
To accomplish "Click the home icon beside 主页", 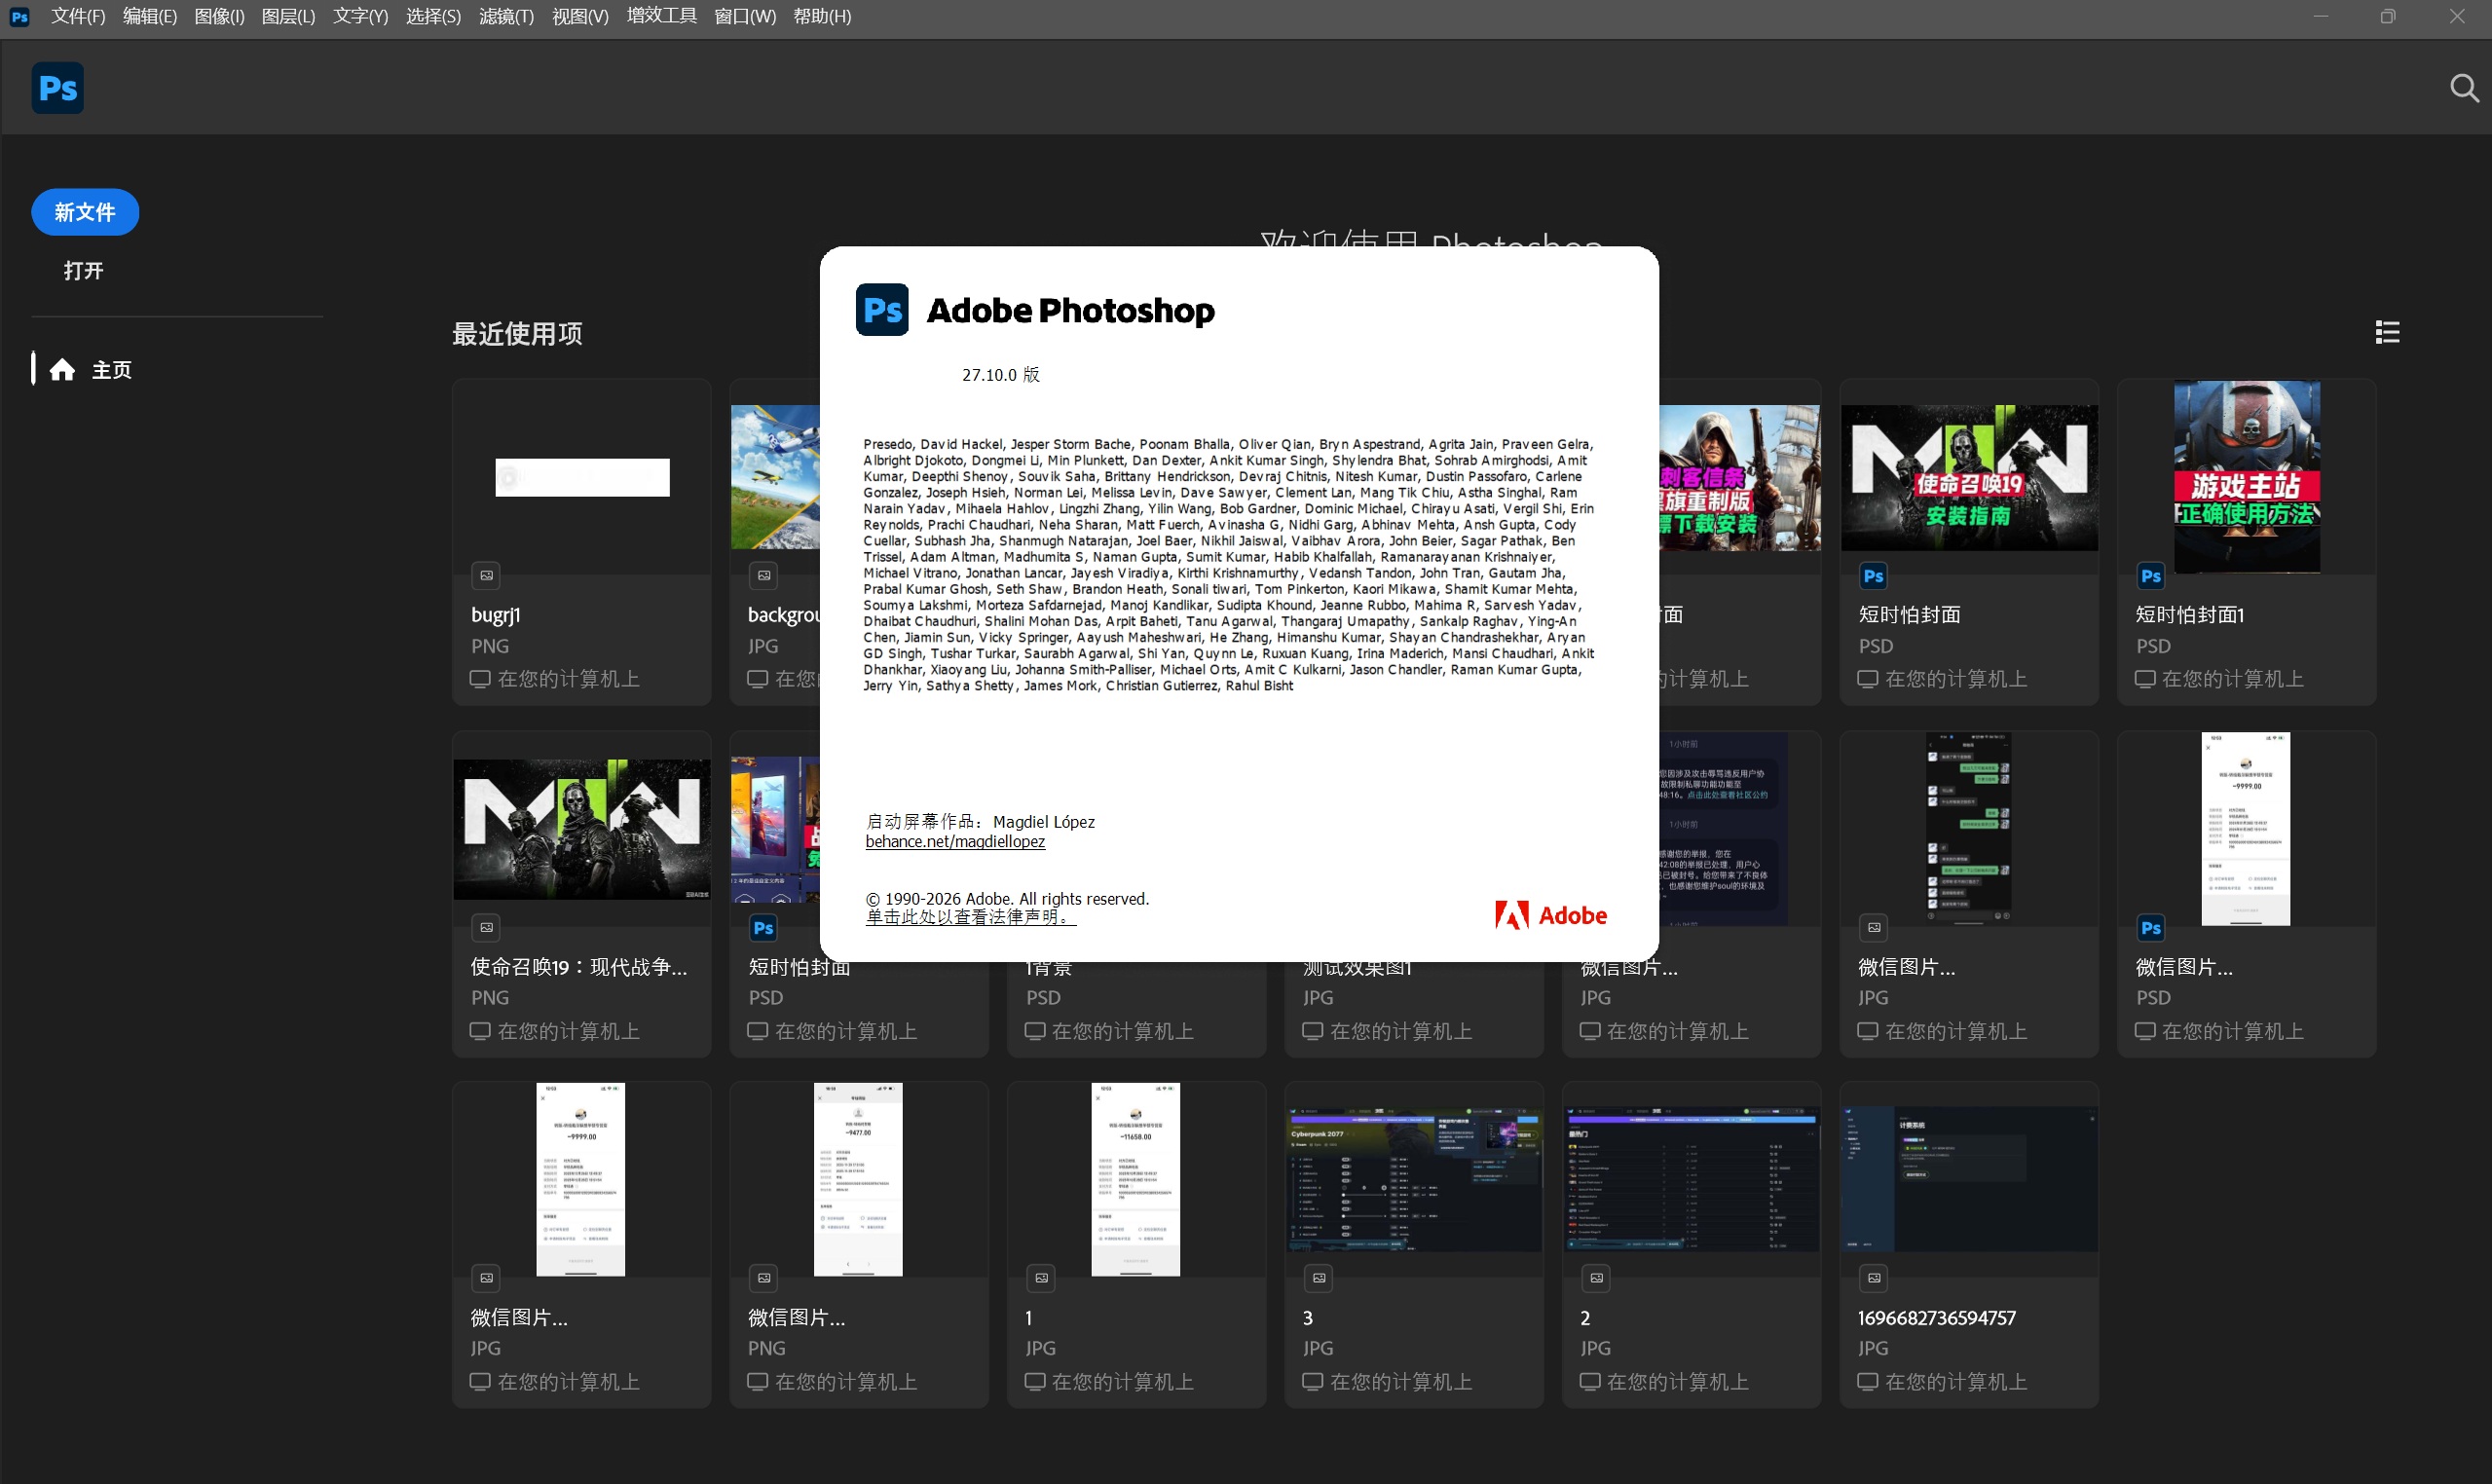I will click(62, 370).
